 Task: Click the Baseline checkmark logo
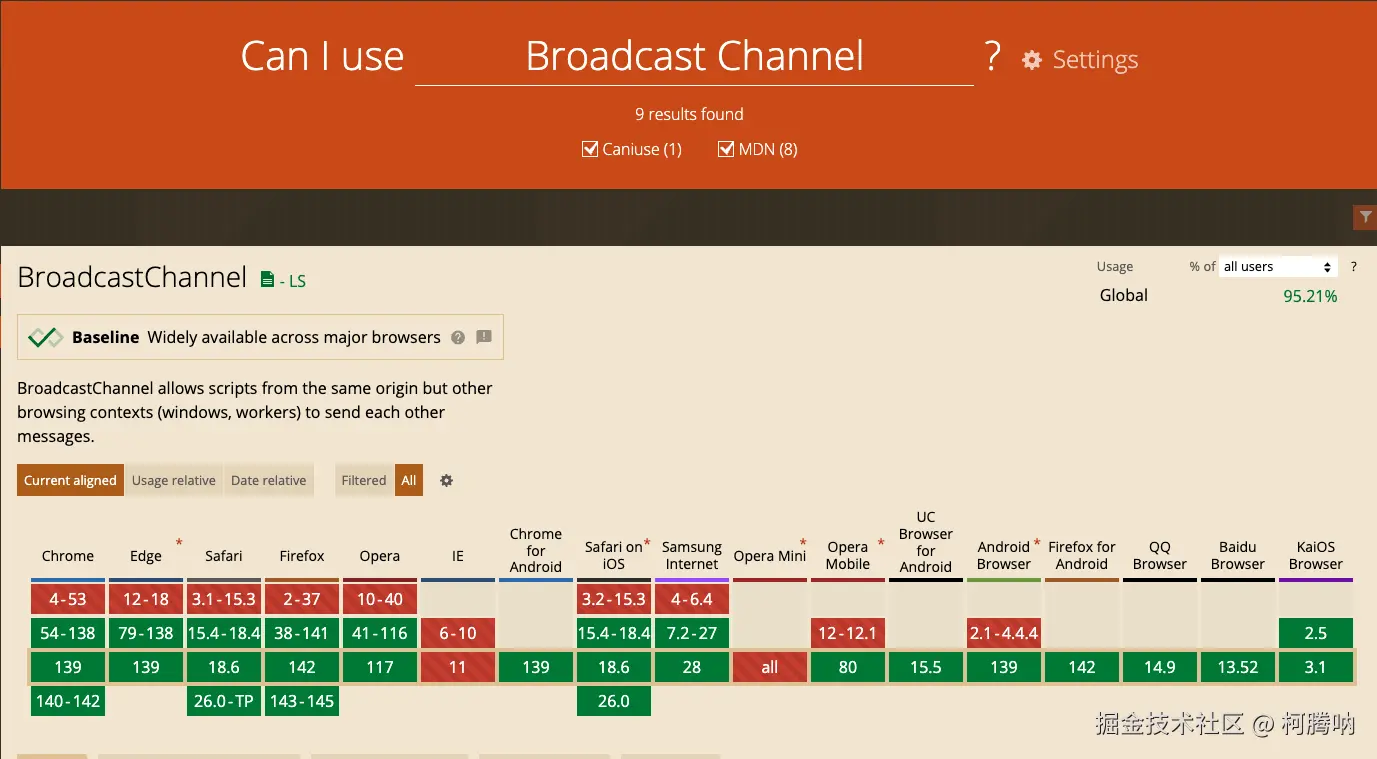pyautogui.click(x=45, y=338)
